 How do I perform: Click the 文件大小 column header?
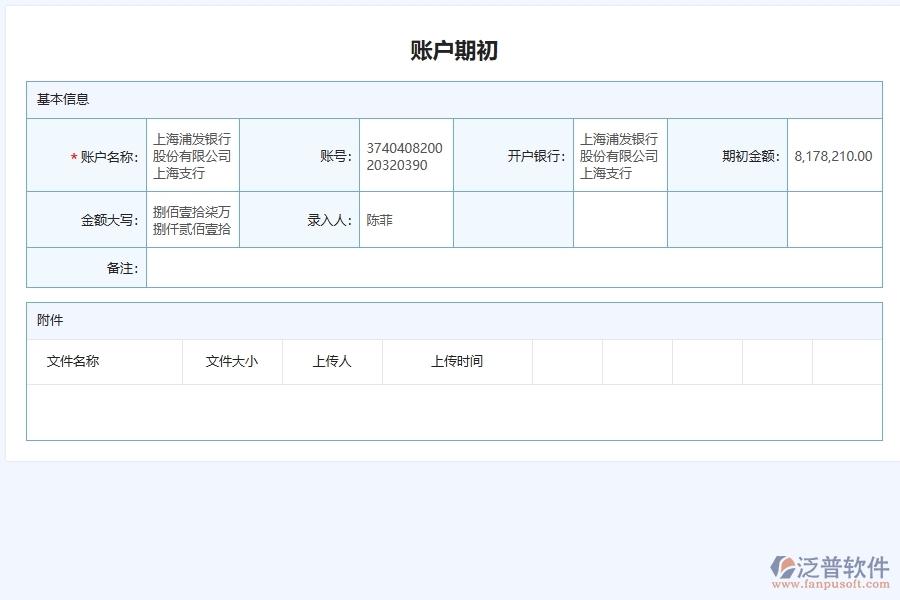click(232, 362)
